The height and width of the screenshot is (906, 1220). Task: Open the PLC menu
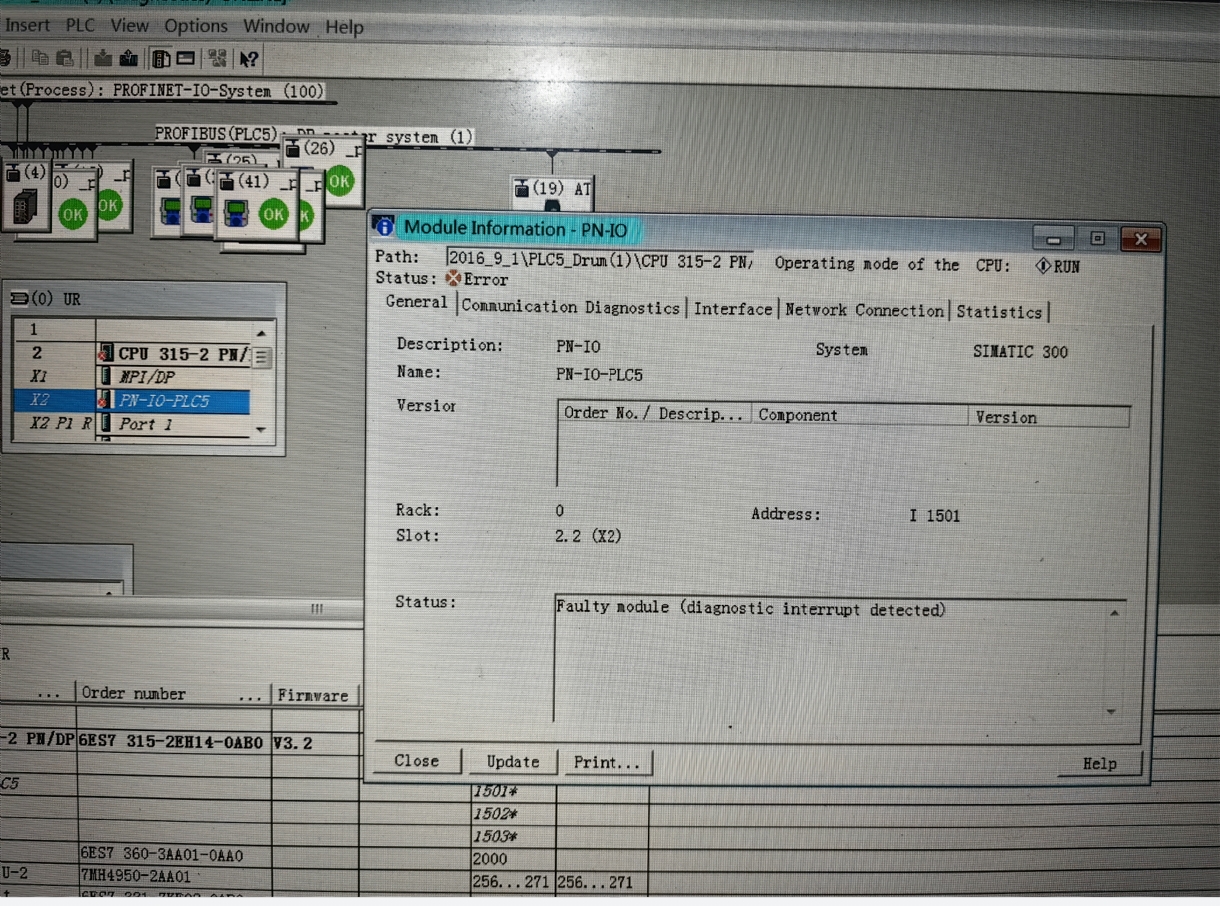coord(81,25)
